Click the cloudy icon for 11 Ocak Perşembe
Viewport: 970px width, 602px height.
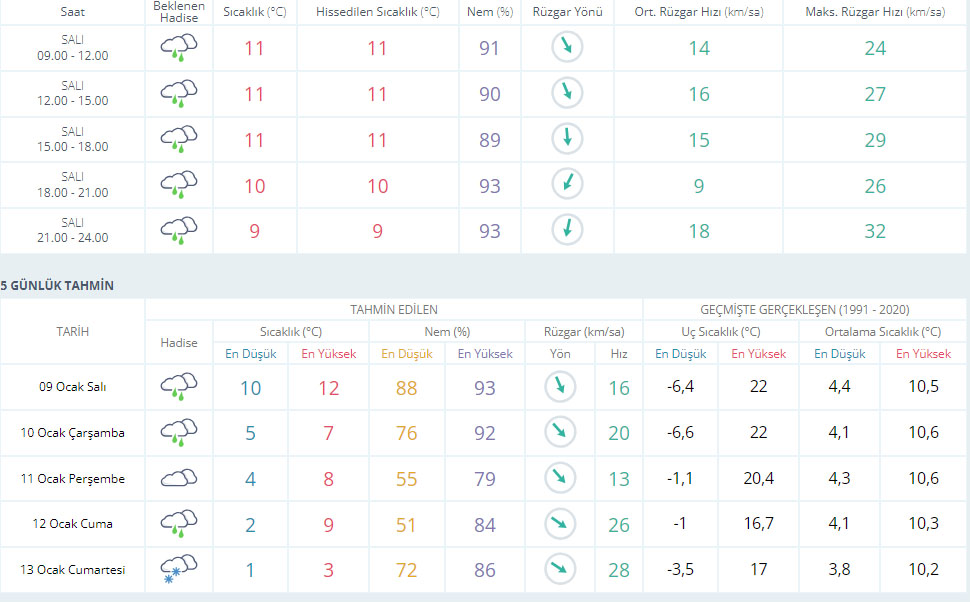[x=179, y=478]
